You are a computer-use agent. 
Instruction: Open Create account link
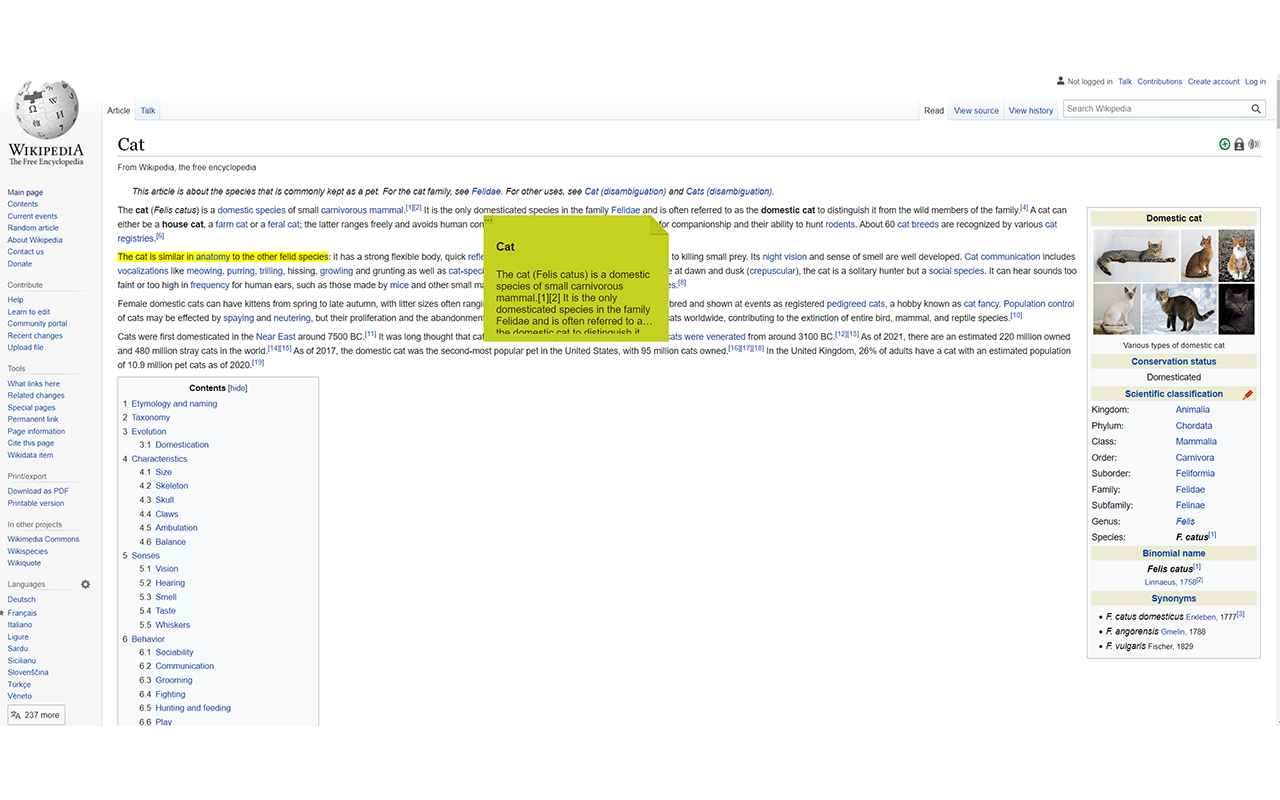tap(1214, 82)
